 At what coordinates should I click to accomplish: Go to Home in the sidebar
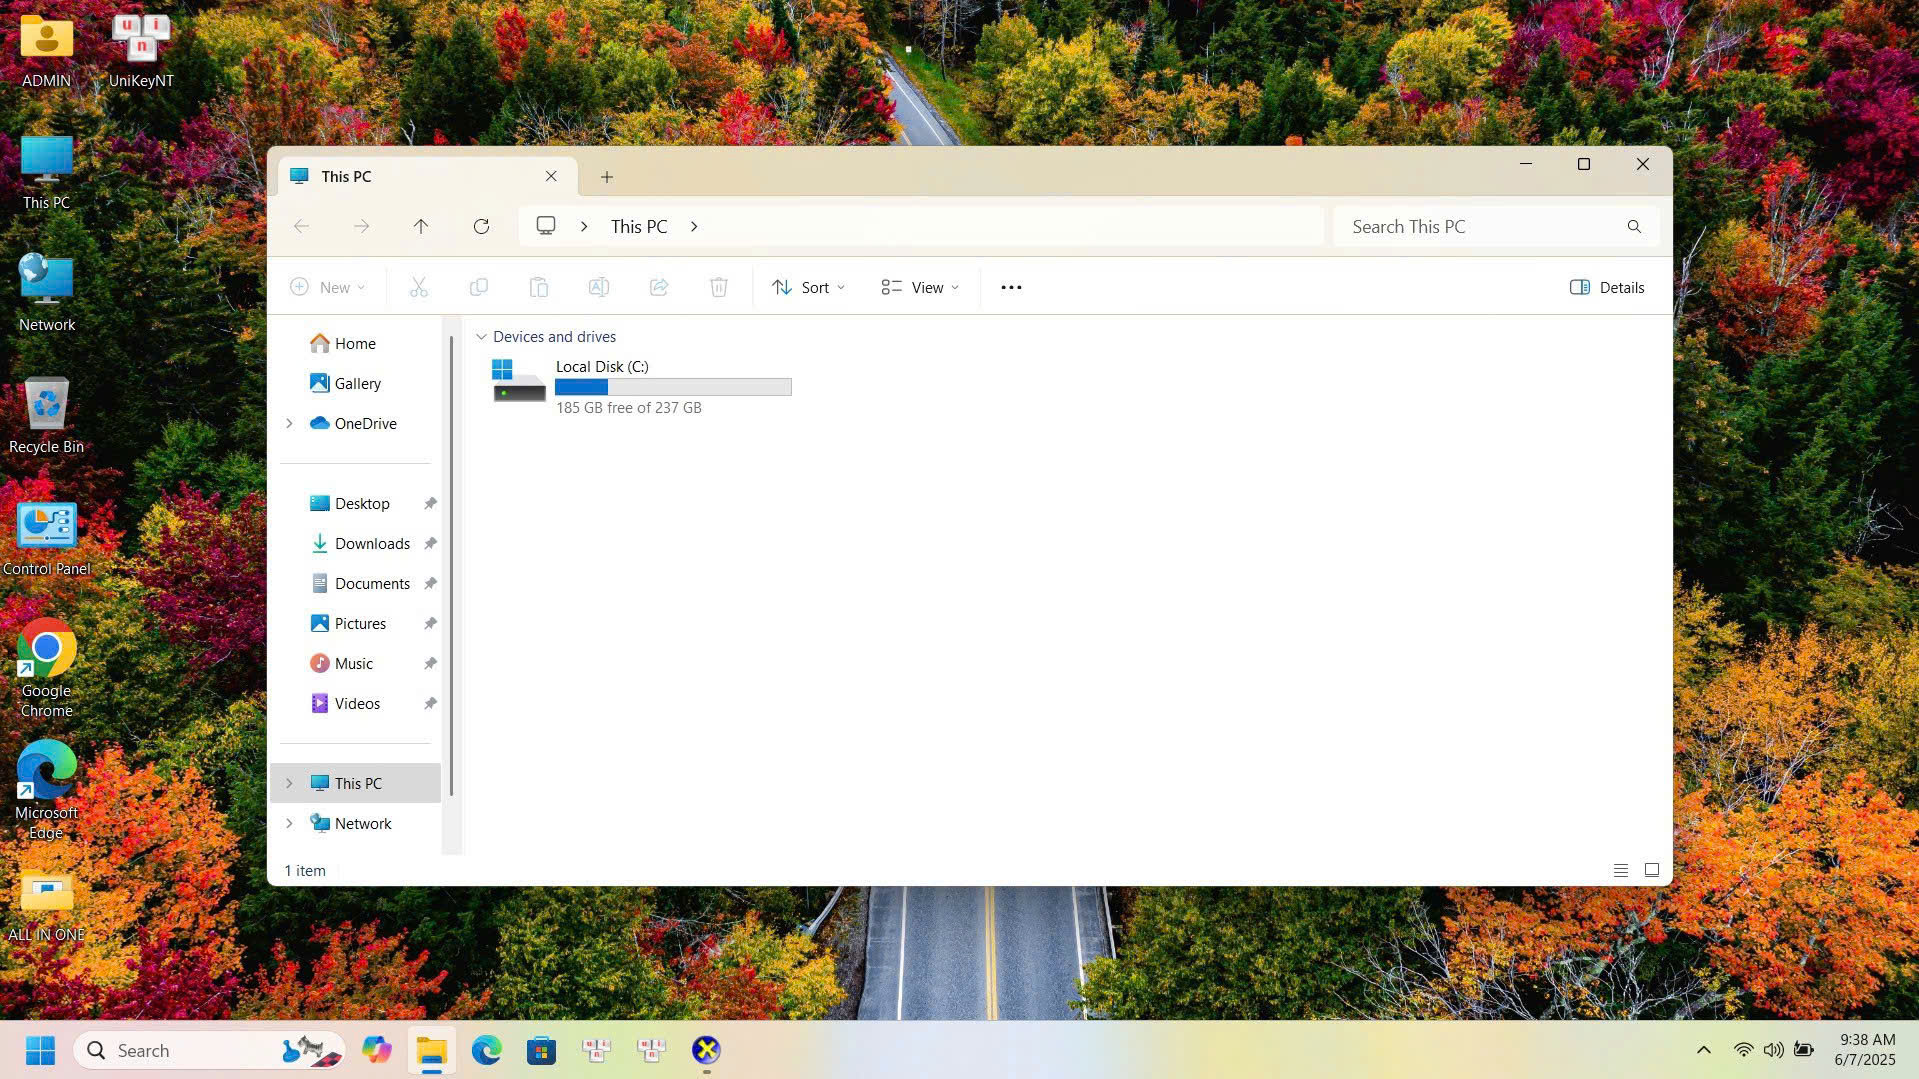[354, 344]
